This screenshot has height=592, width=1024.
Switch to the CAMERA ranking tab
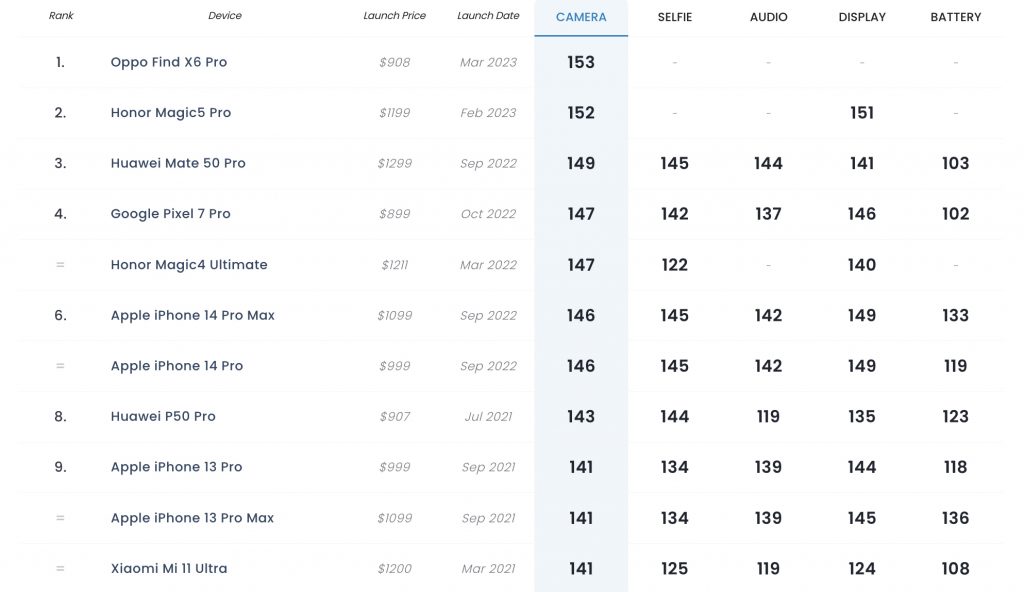tap(581, 17)
